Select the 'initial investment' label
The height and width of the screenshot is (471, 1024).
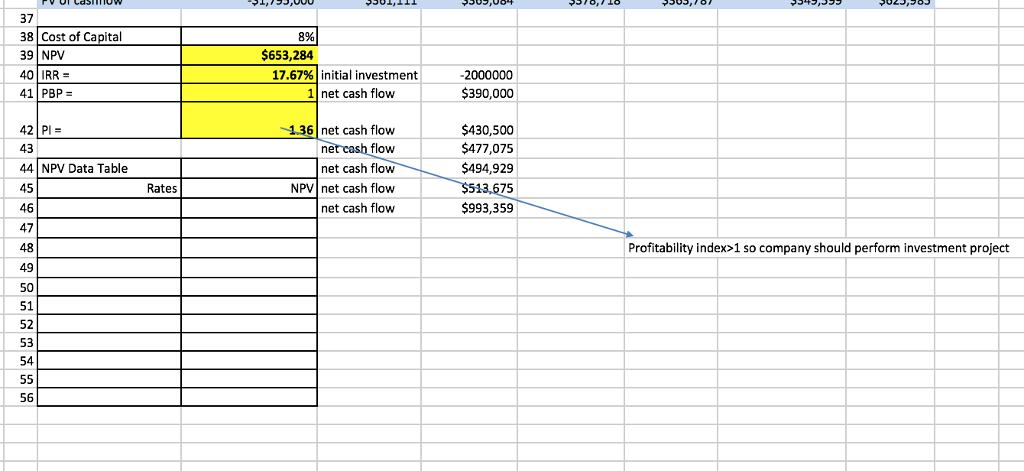[370, 74]
